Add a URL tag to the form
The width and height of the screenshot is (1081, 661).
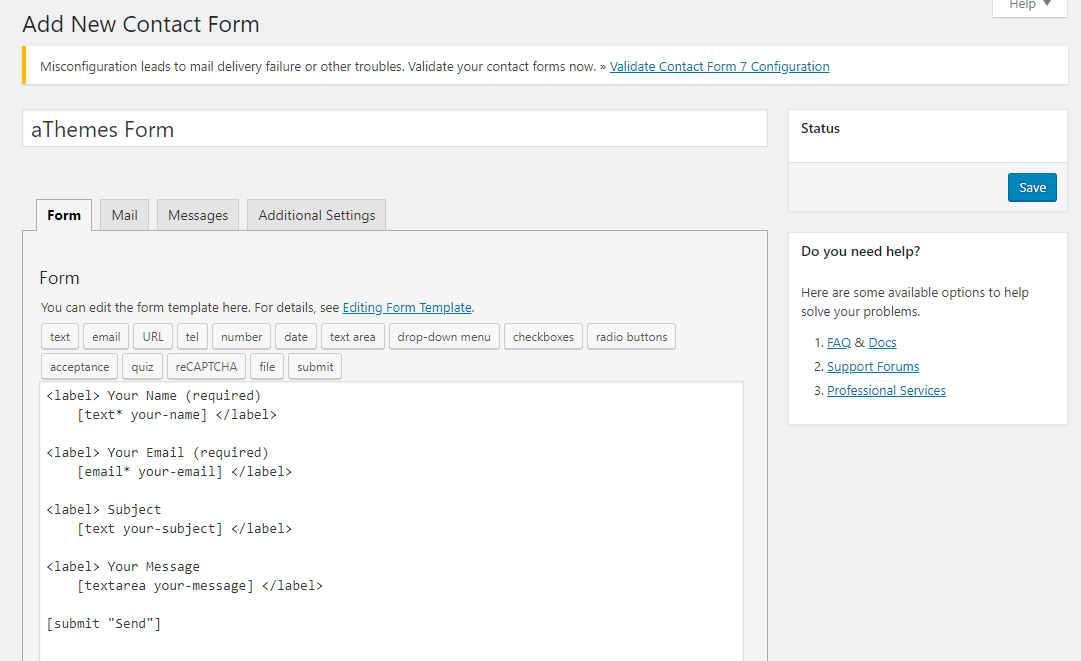[153, 337]
